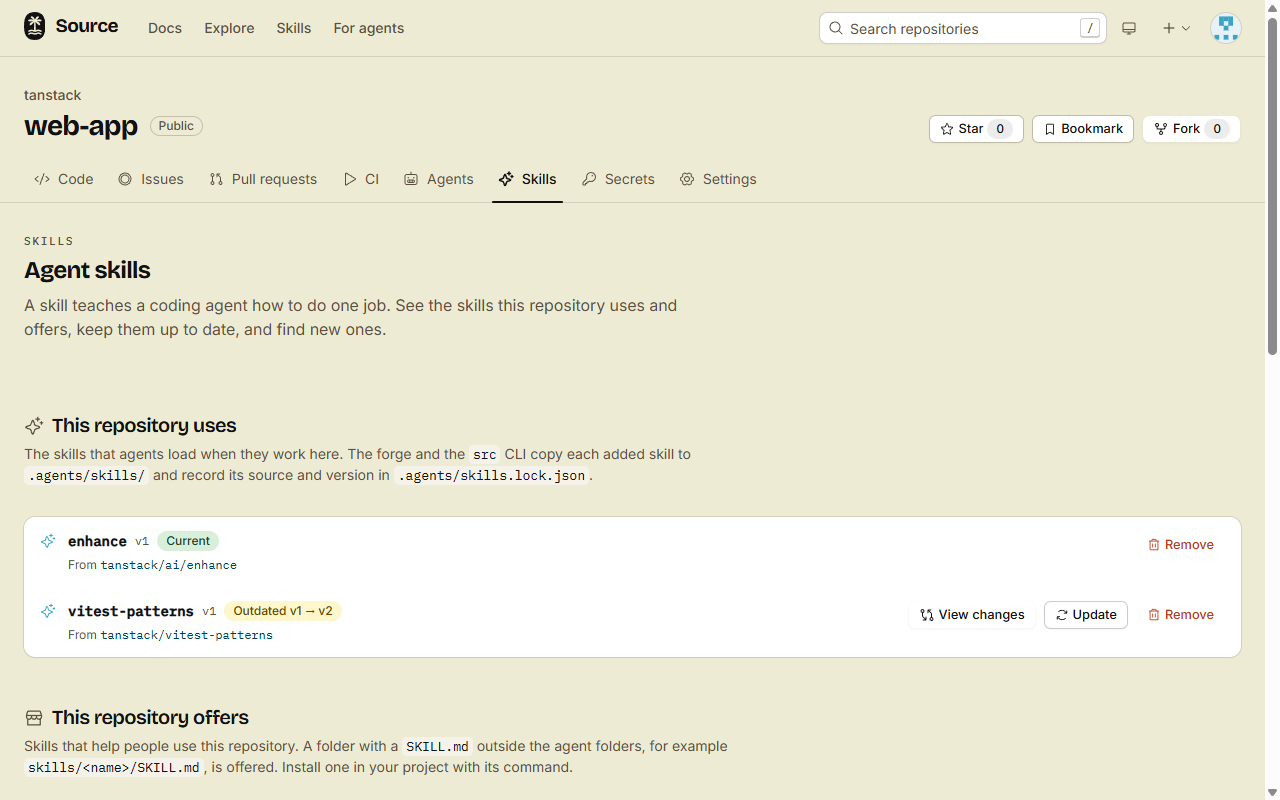Click the Outdated v1 → v2 badge
The height and width of the screenshot is (800, 1280).
point(283,611)
